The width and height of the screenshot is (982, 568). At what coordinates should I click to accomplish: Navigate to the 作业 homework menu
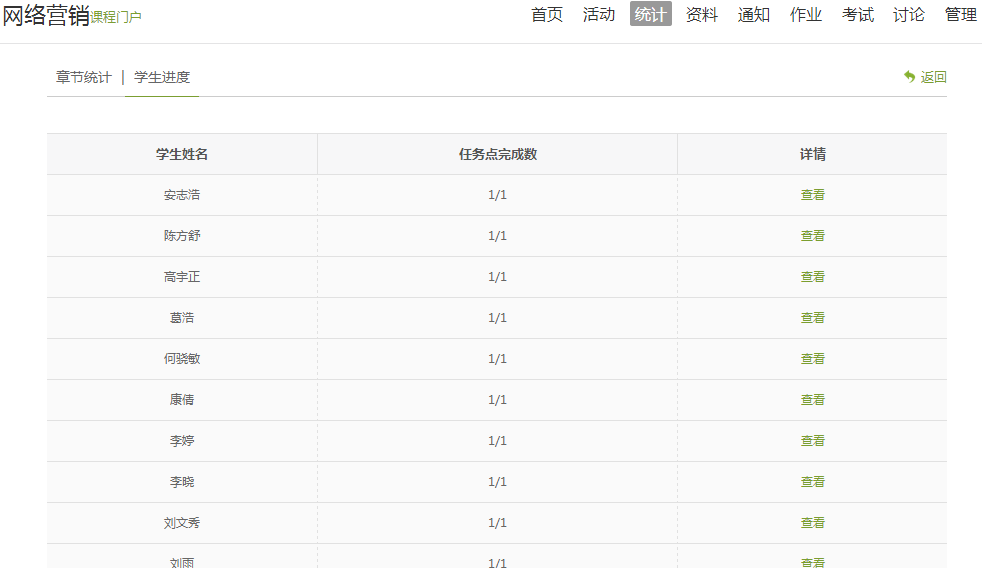(806, 15)
